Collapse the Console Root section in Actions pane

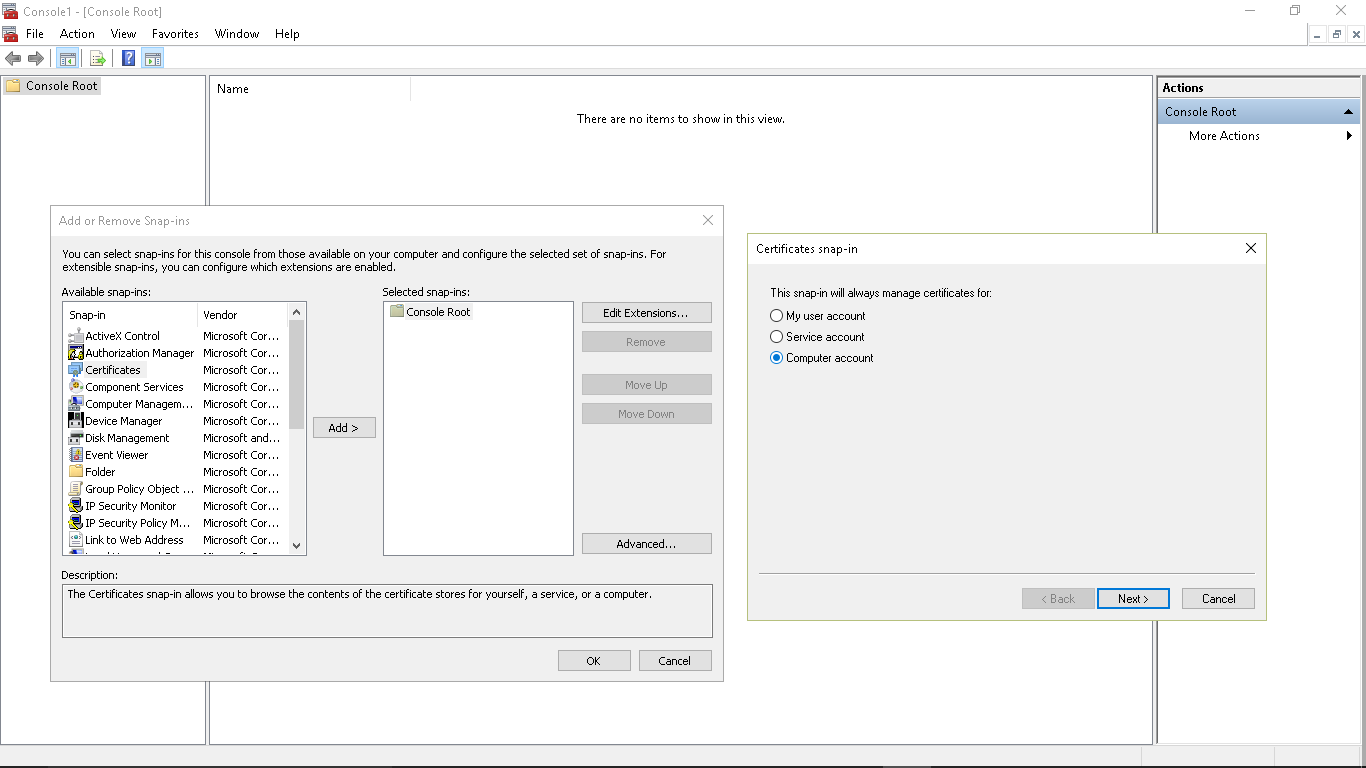pyautogui.click(x=1348, y=112)
